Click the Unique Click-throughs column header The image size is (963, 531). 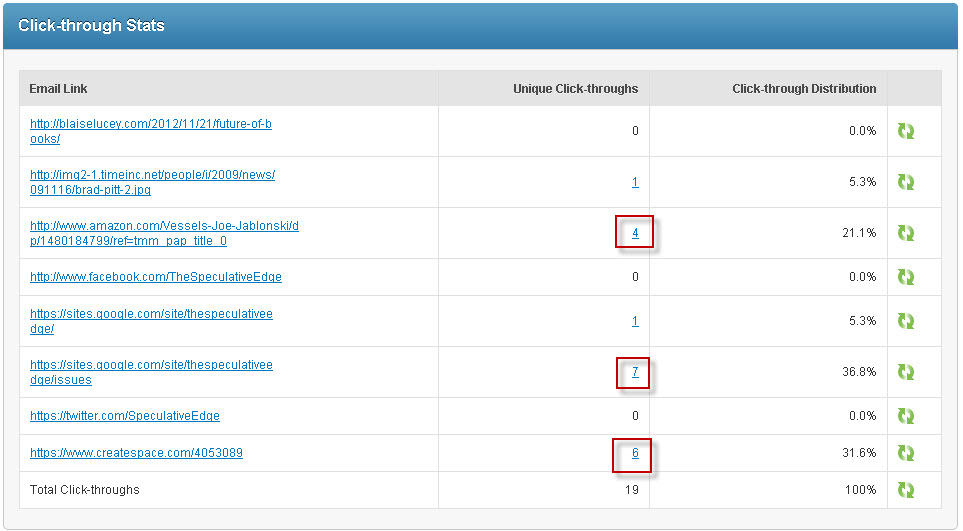click(575, 88)
